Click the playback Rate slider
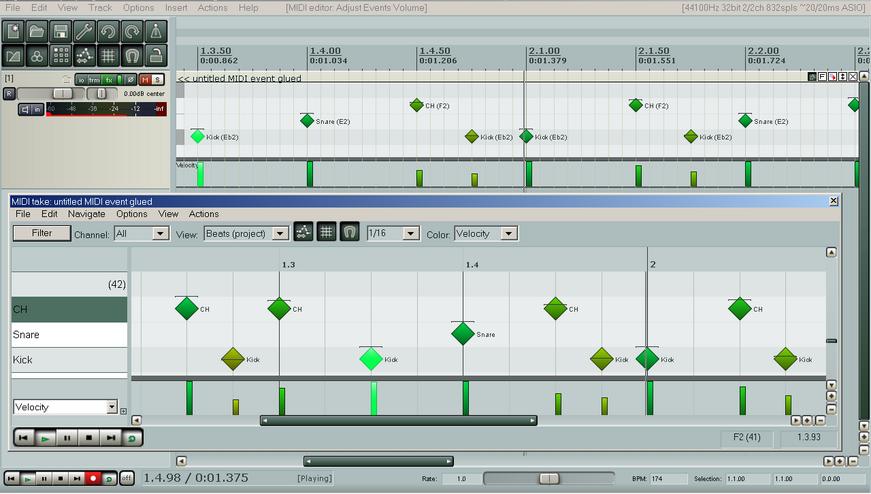The height and width of the screenshot is (494, 871). (x=548, y=479)
